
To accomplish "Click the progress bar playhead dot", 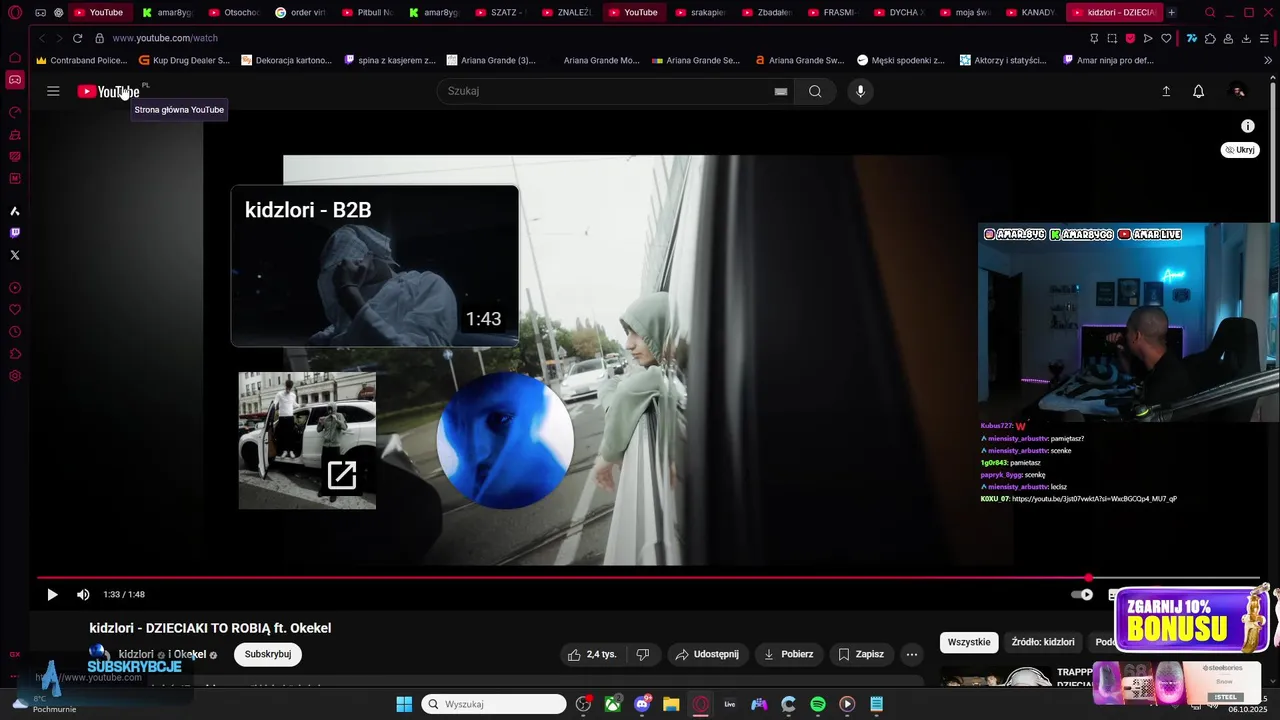I will (x=1088, y=578).
